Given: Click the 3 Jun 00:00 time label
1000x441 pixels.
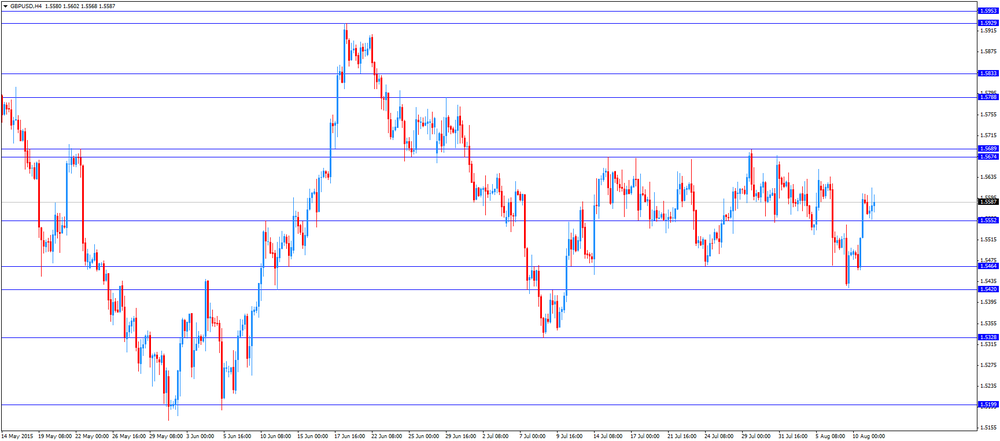Looking at the screenshot, I should (202, 437).
